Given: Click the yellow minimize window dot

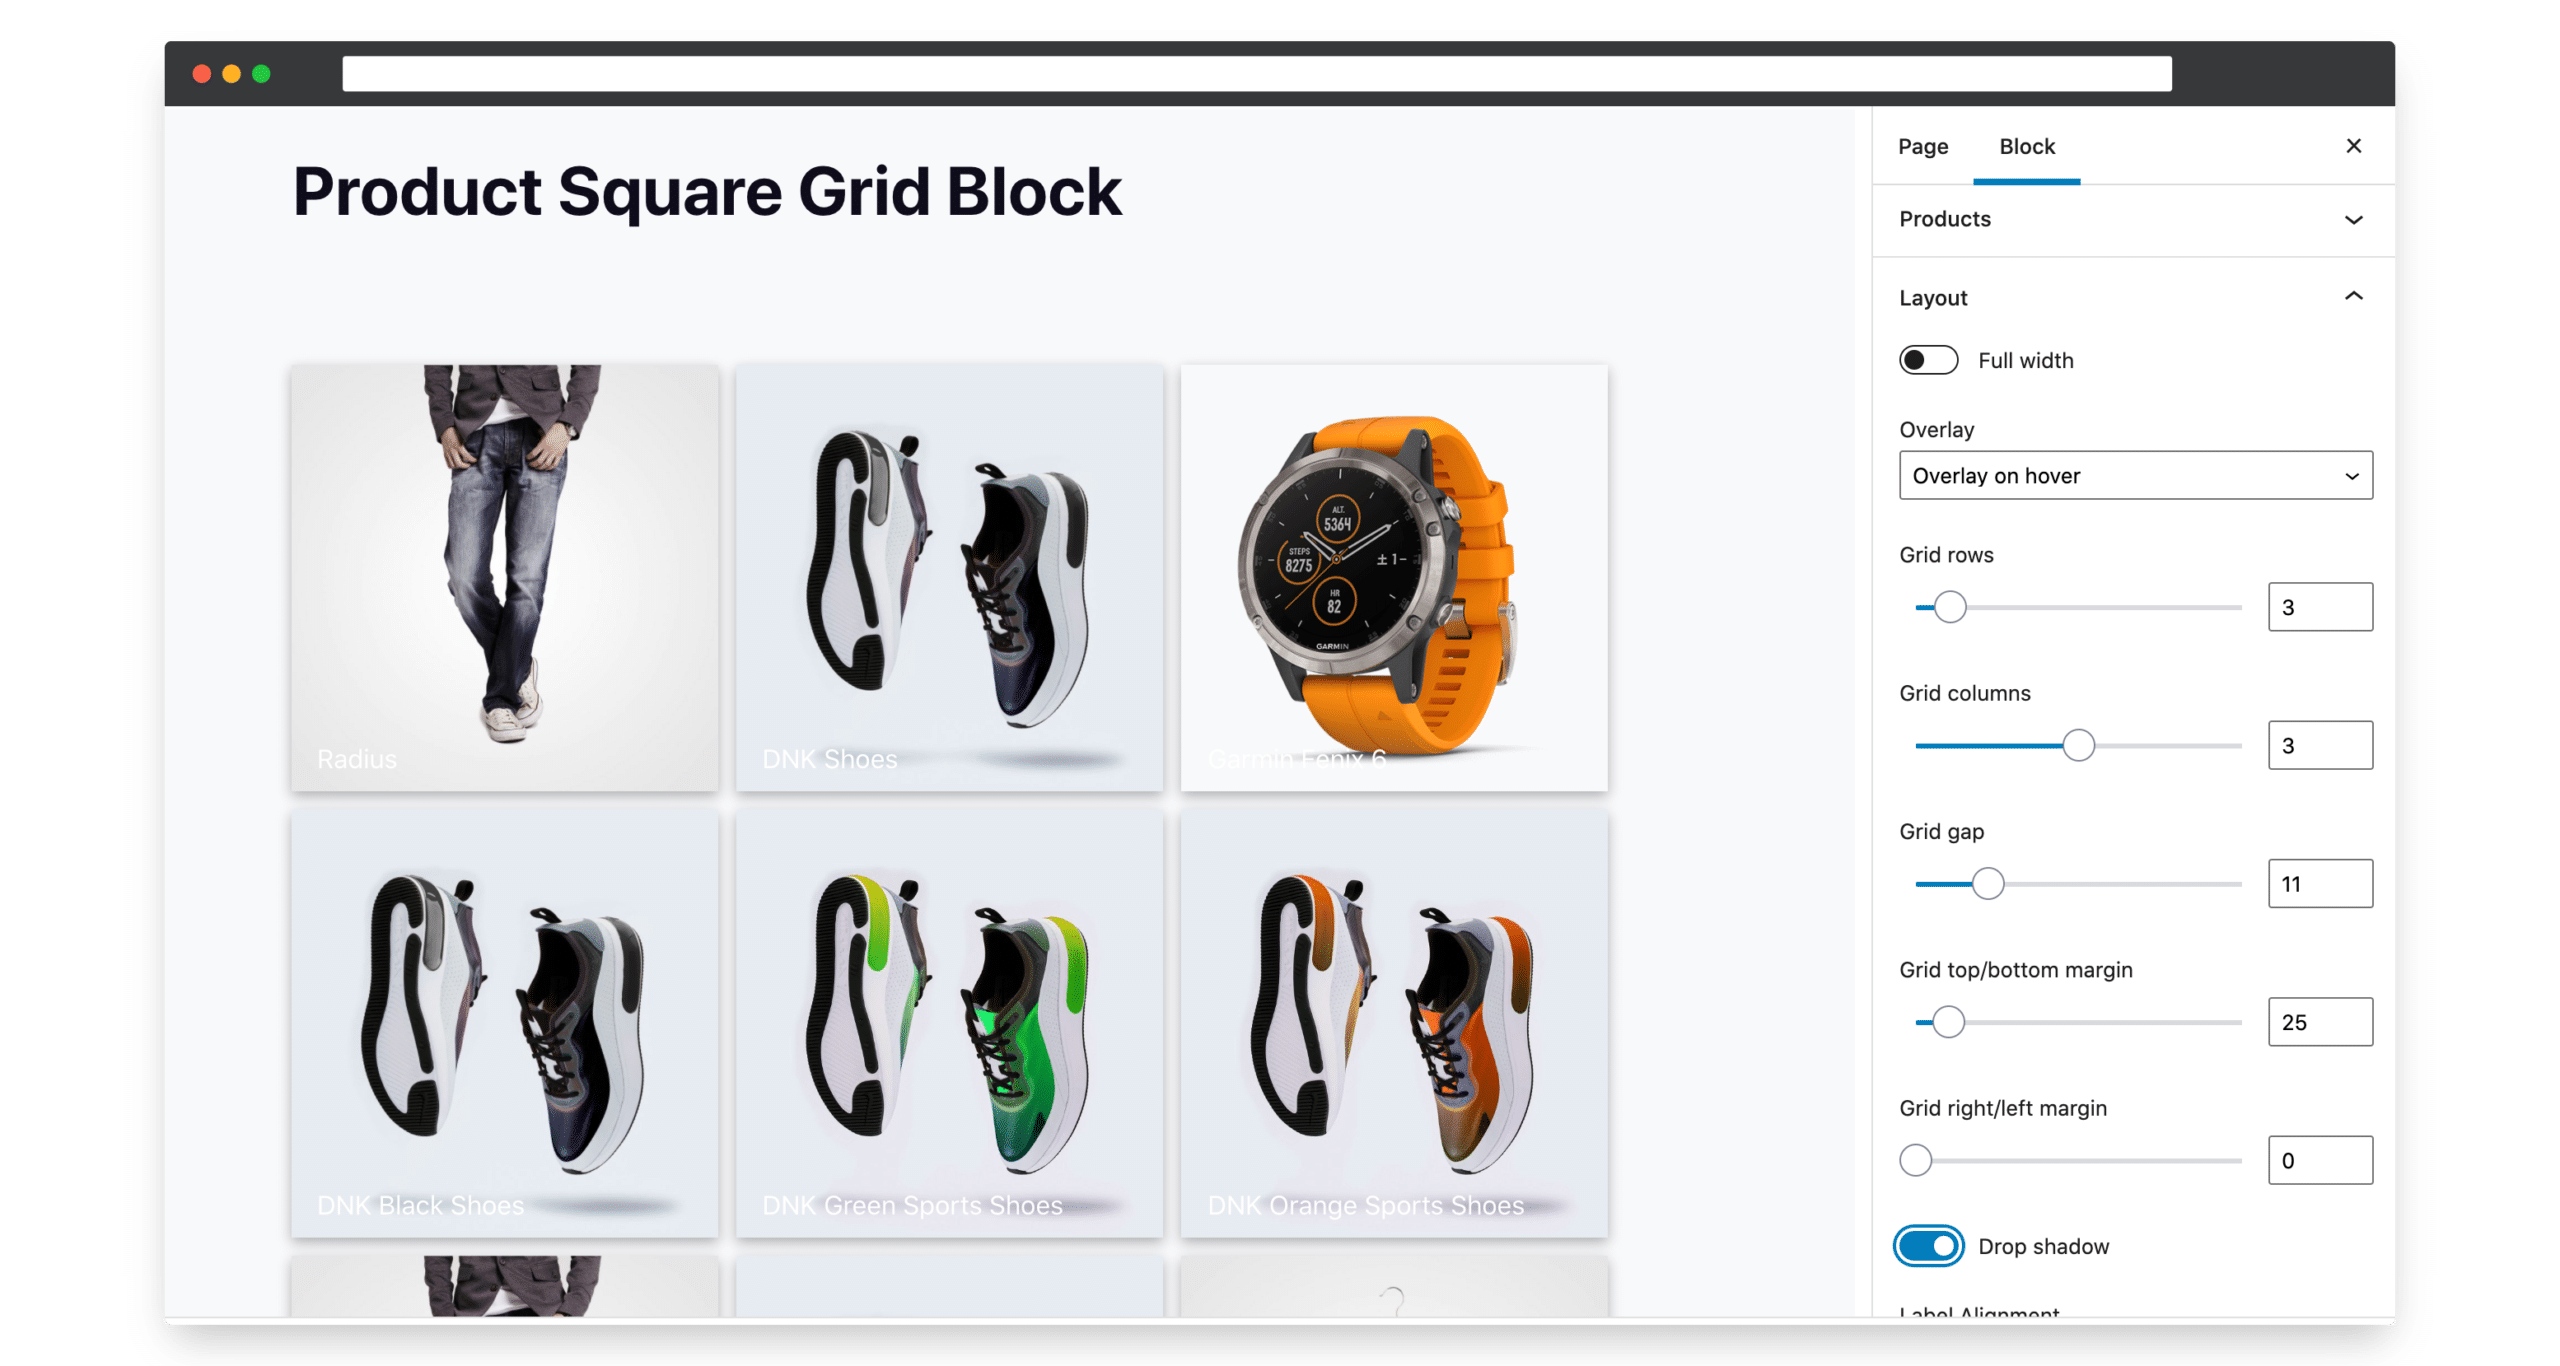Looking at the screenshot, I should (x=231, y=74).
